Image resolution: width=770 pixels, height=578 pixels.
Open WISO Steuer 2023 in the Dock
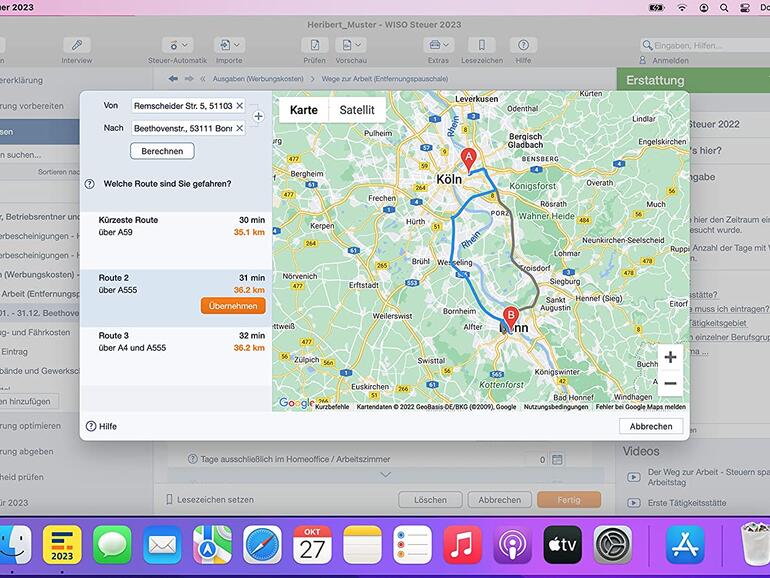(x=62, y=545)
